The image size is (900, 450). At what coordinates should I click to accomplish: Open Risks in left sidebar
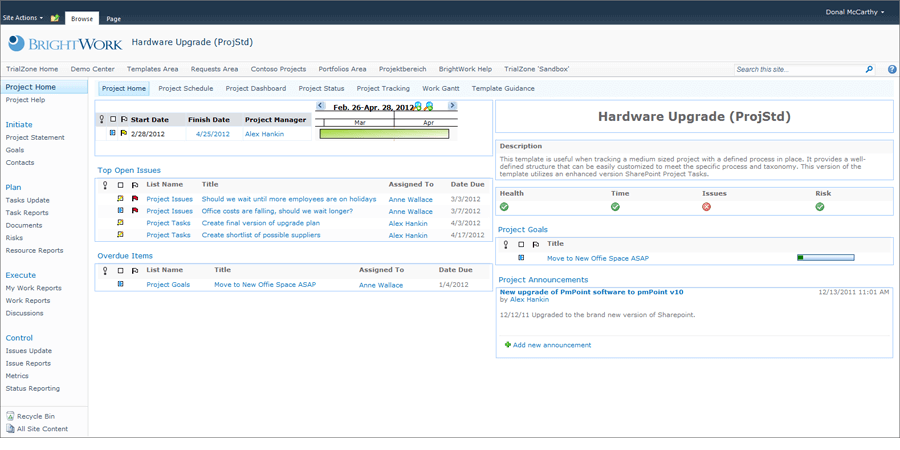[x=14, y=238]
